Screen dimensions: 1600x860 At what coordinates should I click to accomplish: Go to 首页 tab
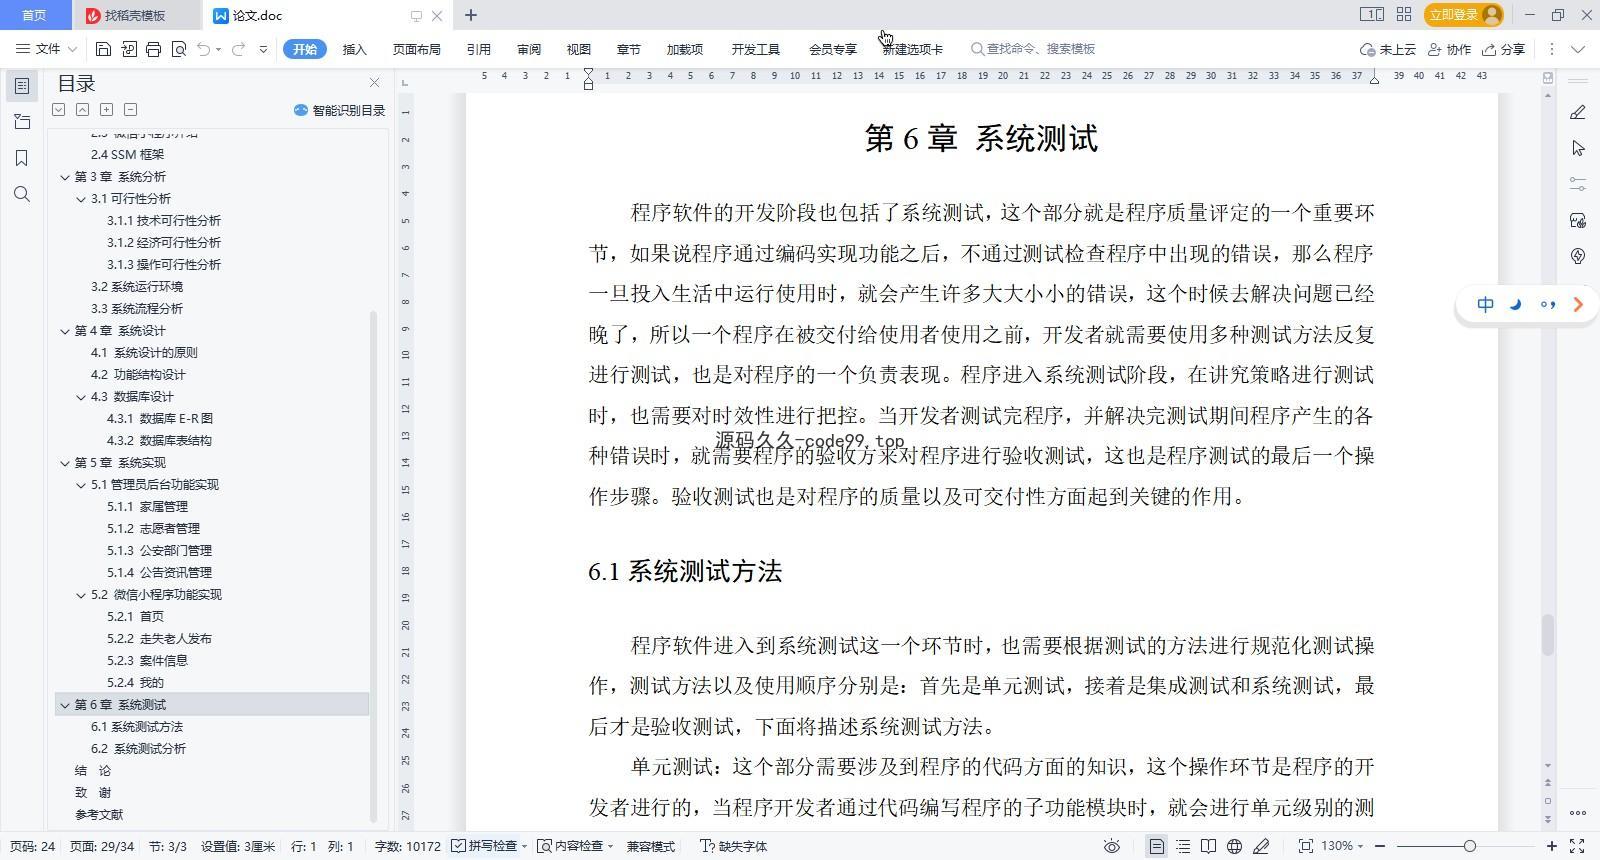pos(34,15)
